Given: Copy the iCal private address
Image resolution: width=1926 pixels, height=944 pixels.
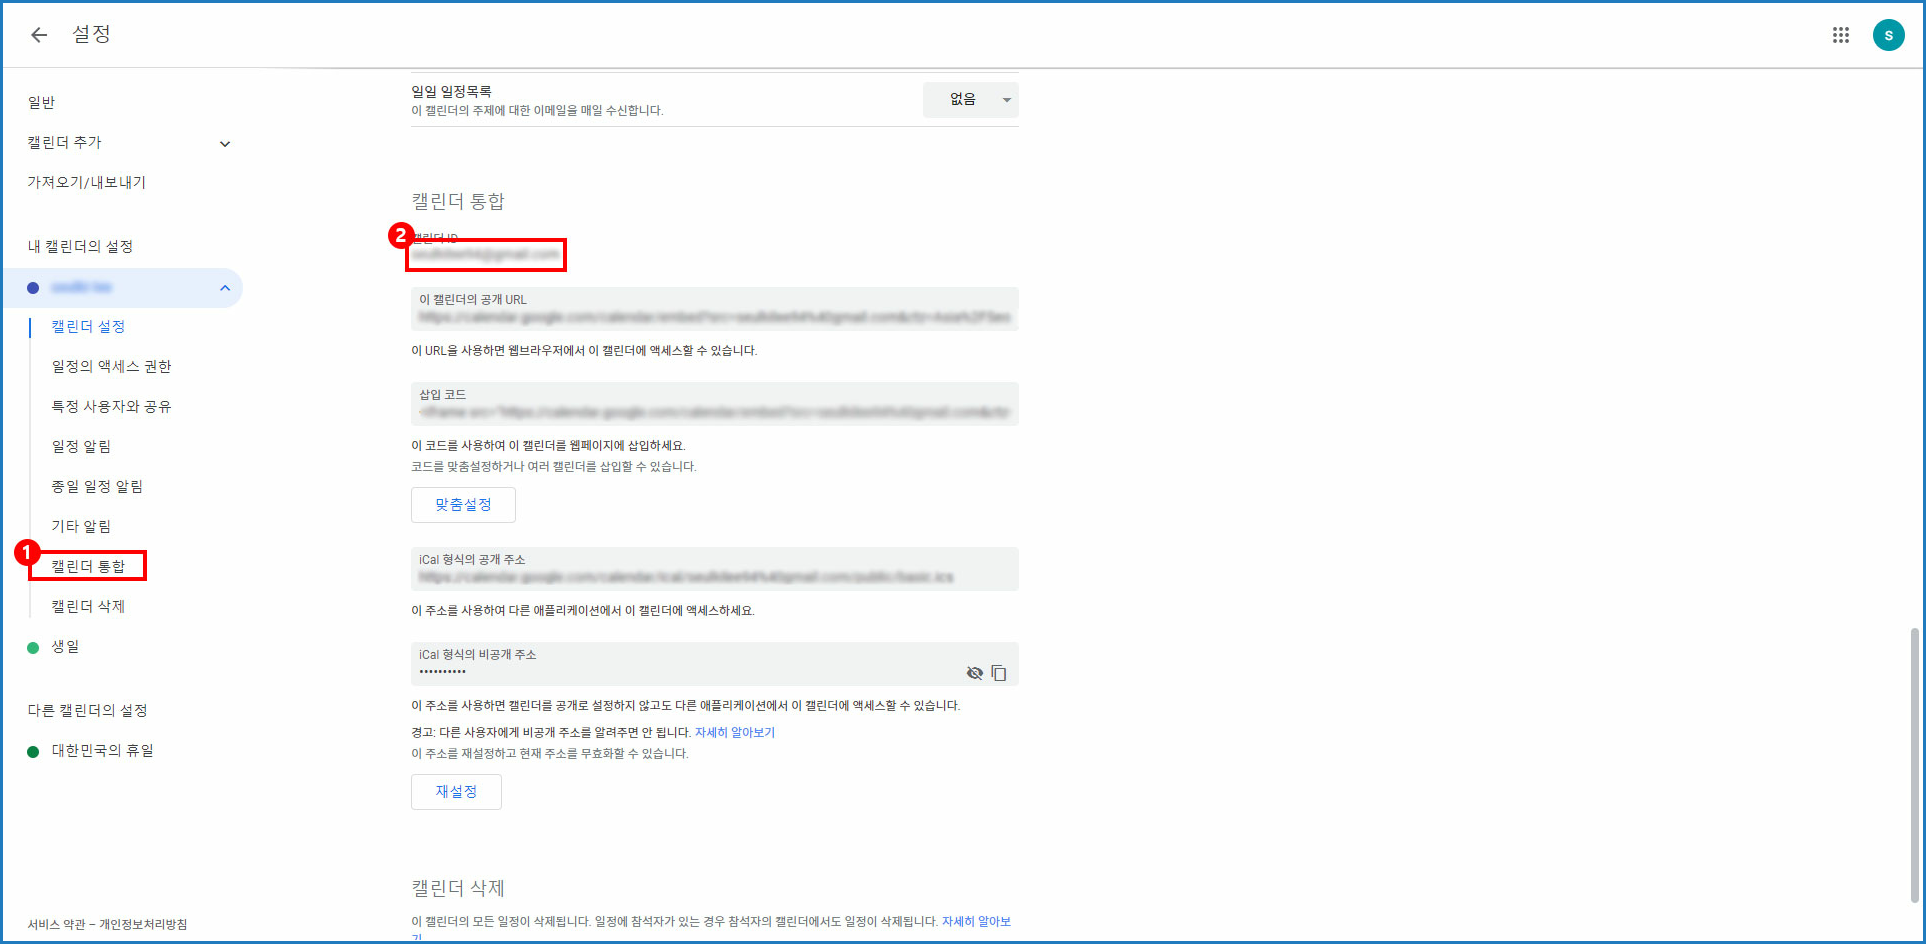Looking at the screenshot, I should 998,673.
